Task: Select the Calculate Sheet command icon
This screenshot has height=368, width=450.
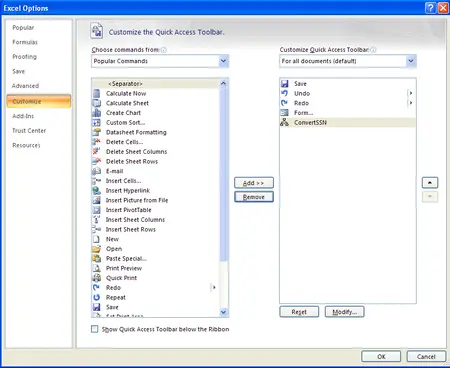Action: pyautogui.click(x=97, y=103)
